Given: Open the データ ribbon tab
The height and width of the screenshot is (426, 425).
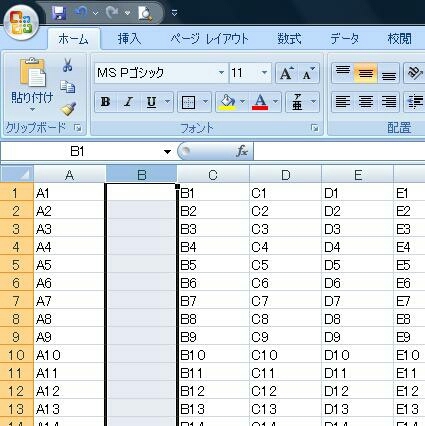Looking at the screenshot, I should [x=345, y=39].
